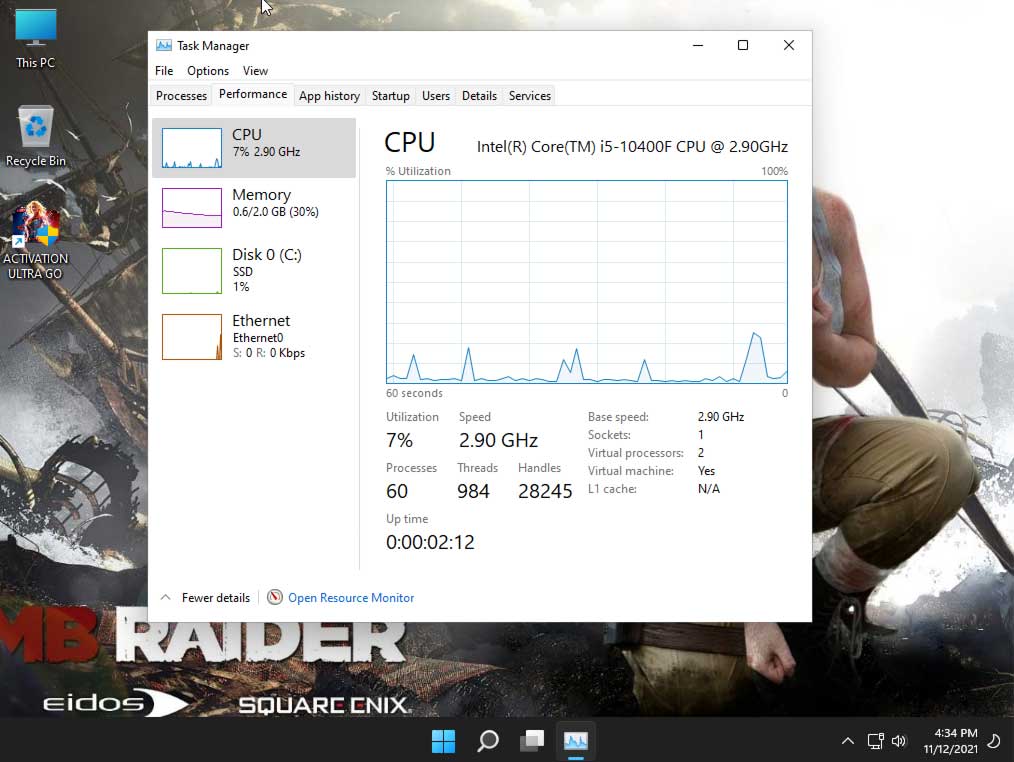
Task: Click the Task Manager title bar icon
Action: pos(164,45)
